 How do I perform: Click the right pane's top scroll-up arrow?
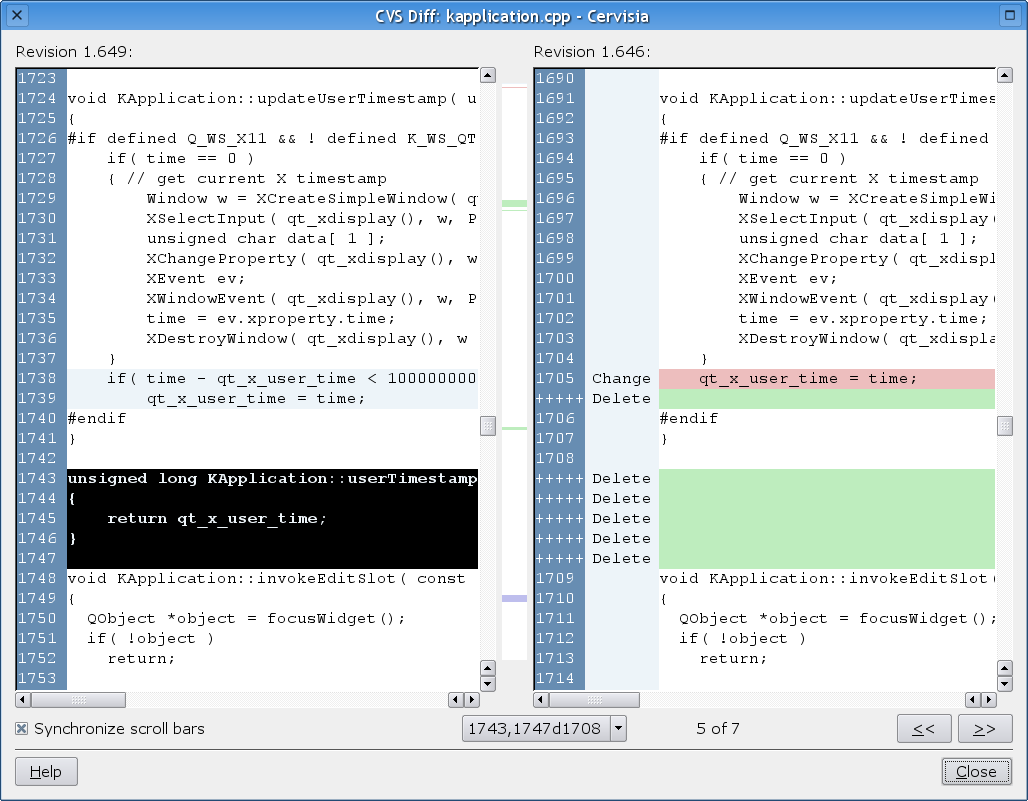click(1005, 75)
